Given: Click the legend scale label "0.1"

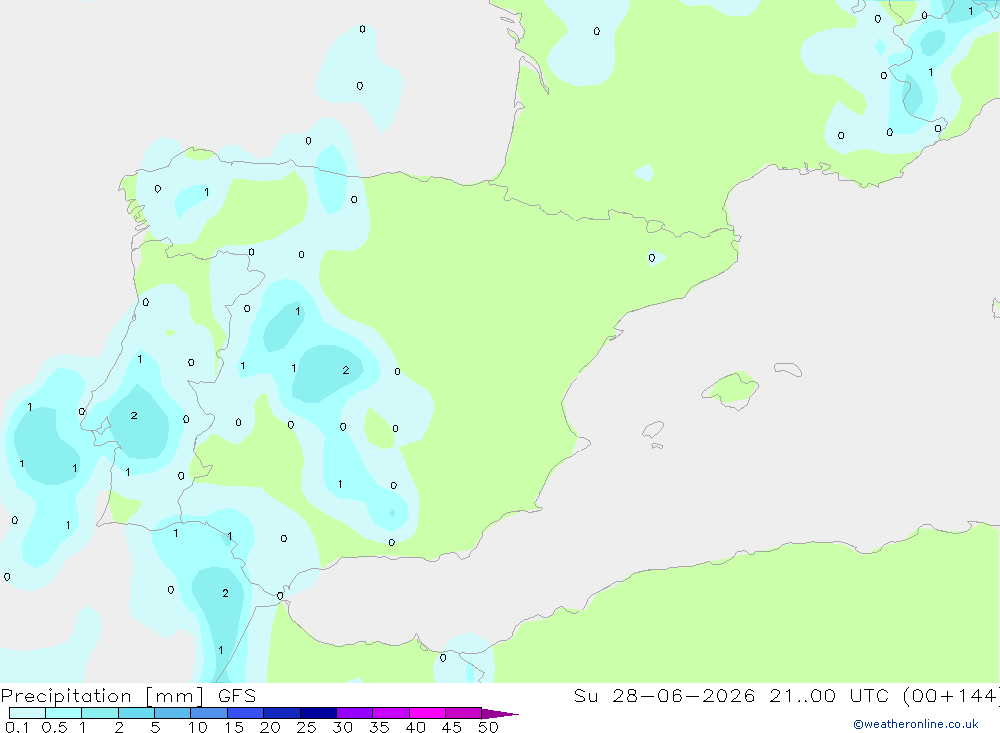Looking at the screenshot, I should [17, 727].
